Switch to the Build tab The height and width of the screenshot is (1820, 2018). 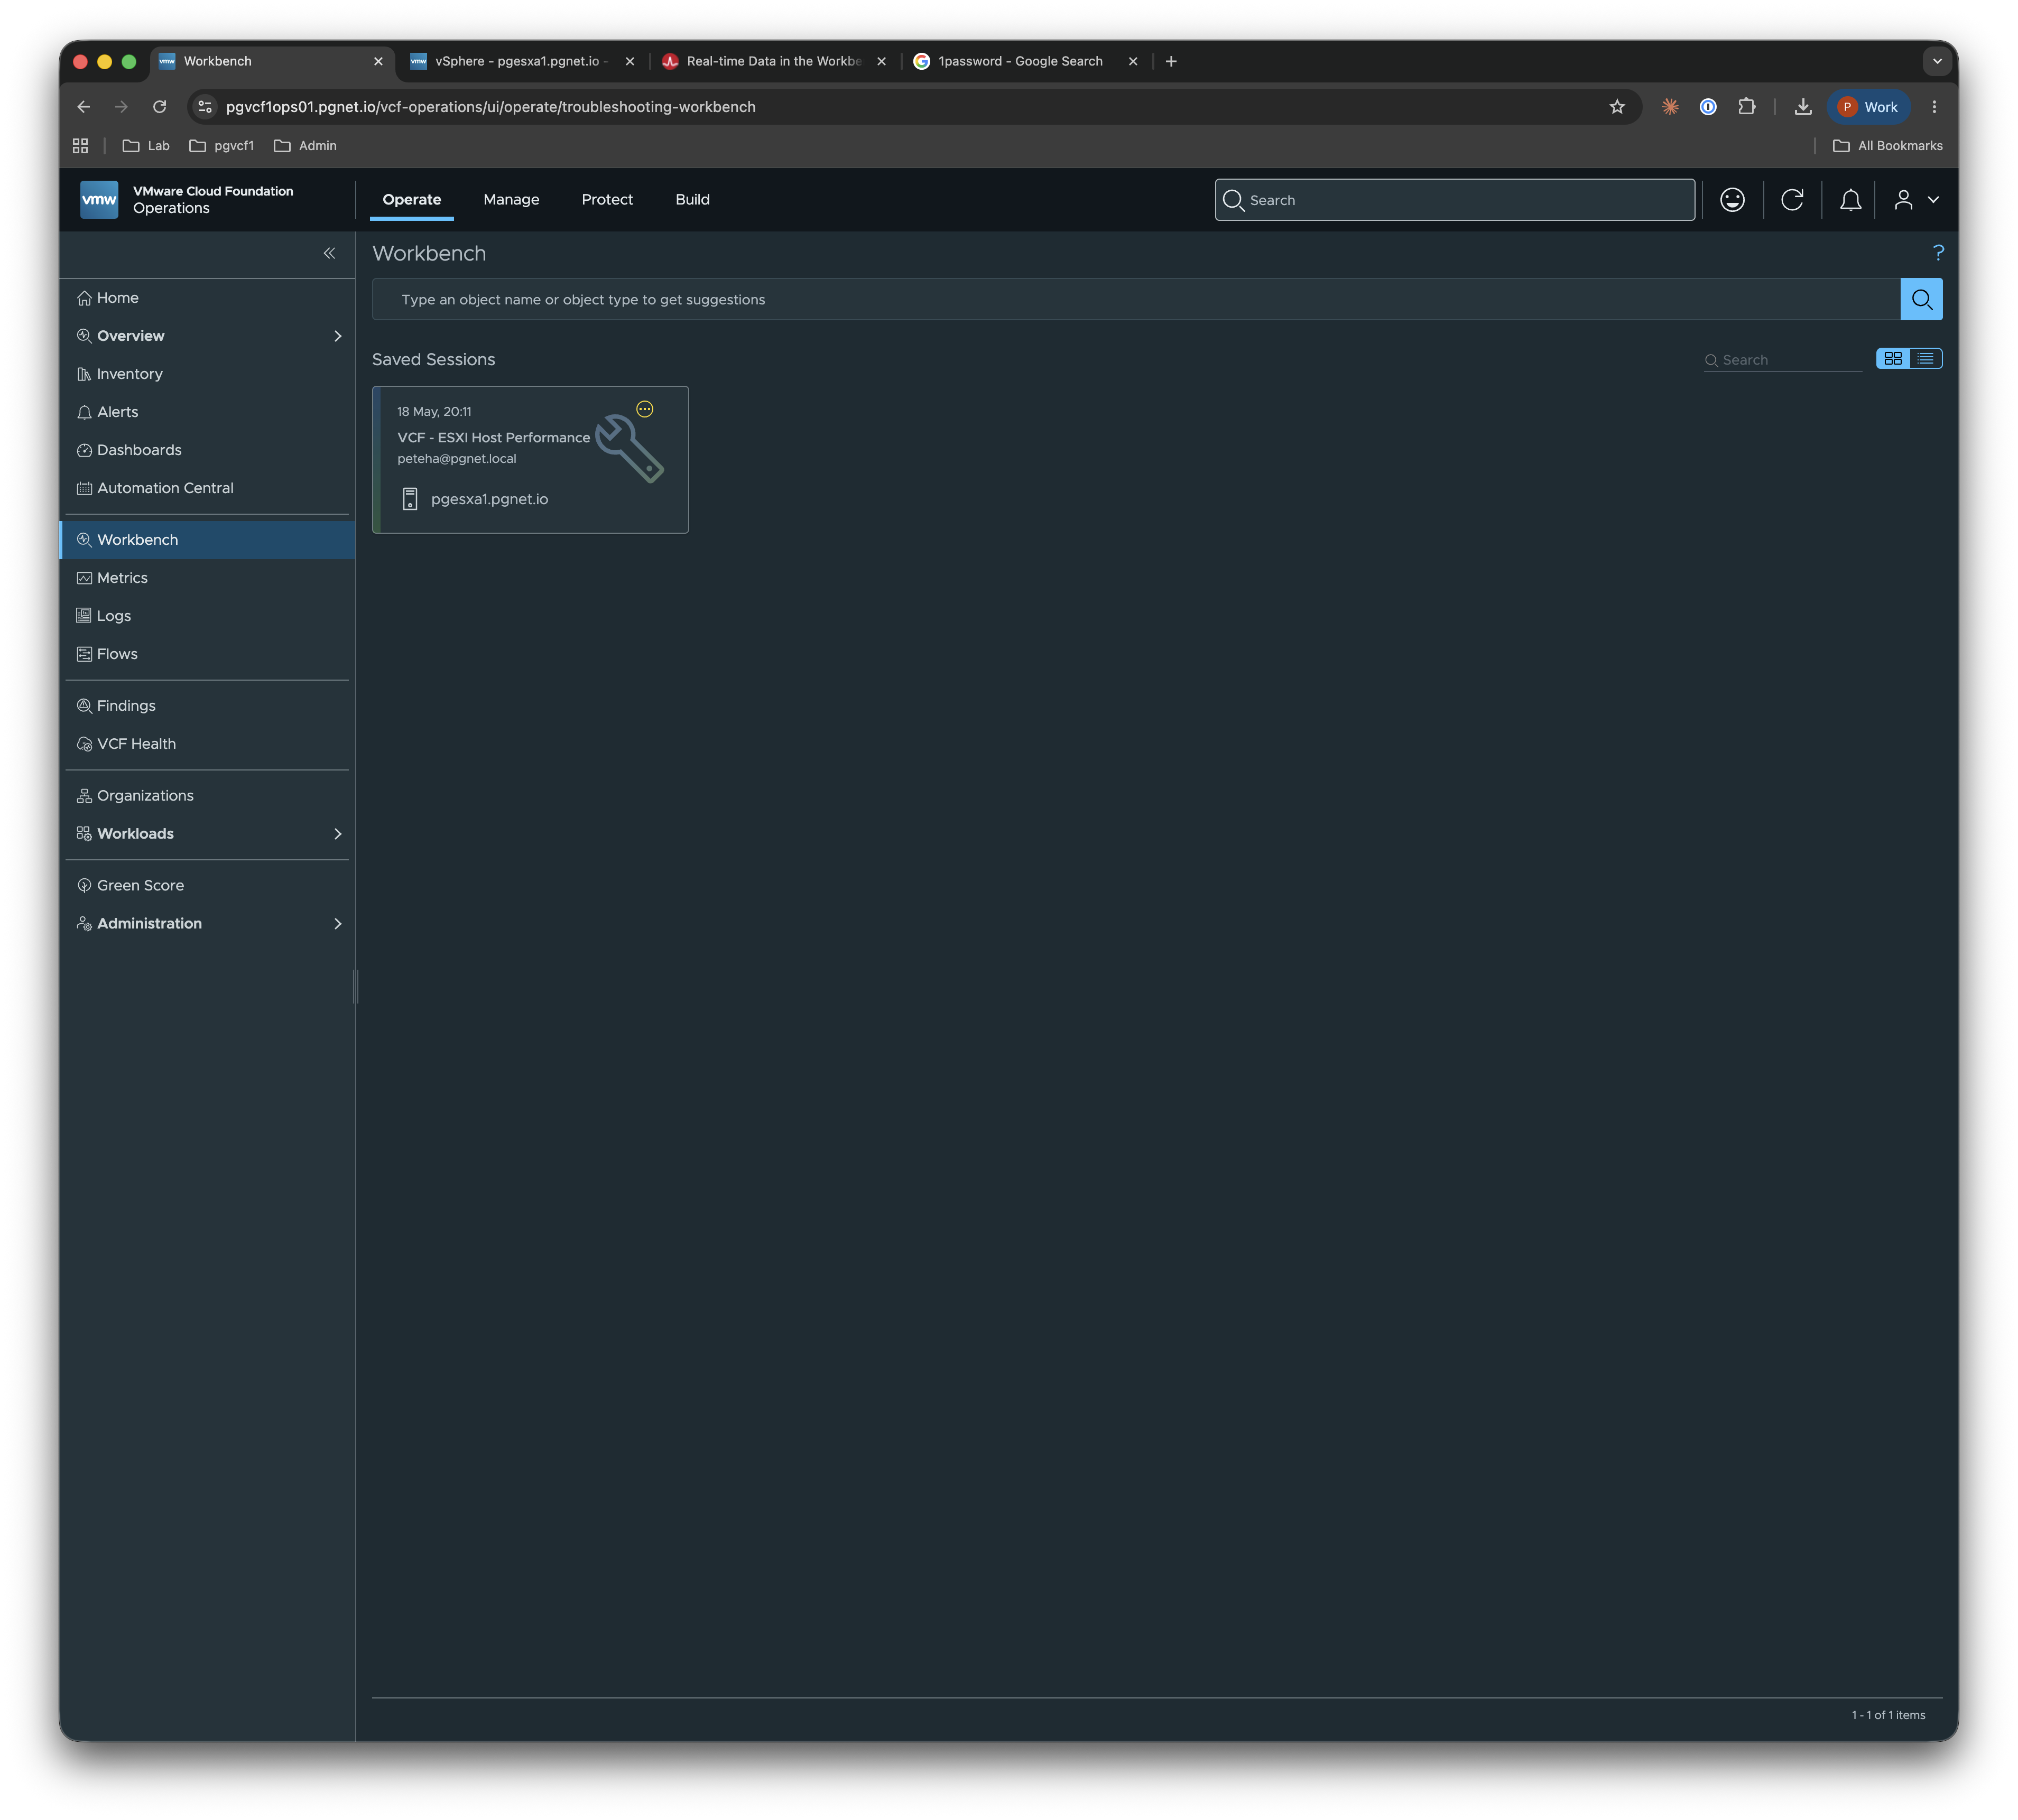coord(692,200)
